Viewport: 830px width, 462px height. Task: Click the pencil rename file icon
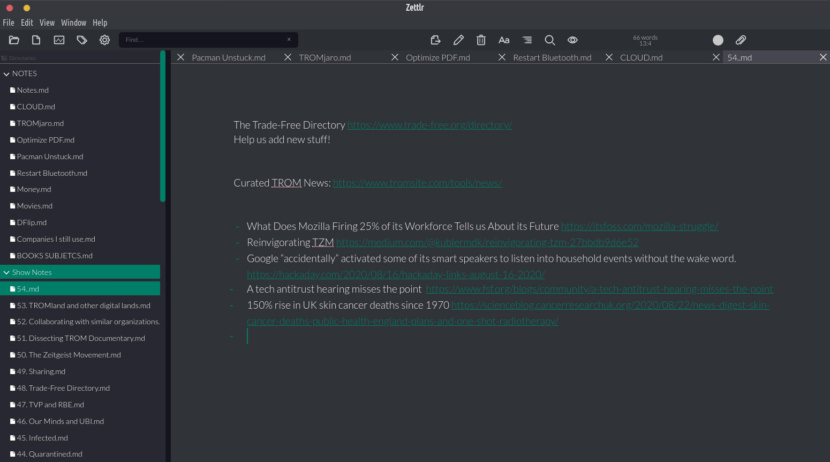[458, 40]
